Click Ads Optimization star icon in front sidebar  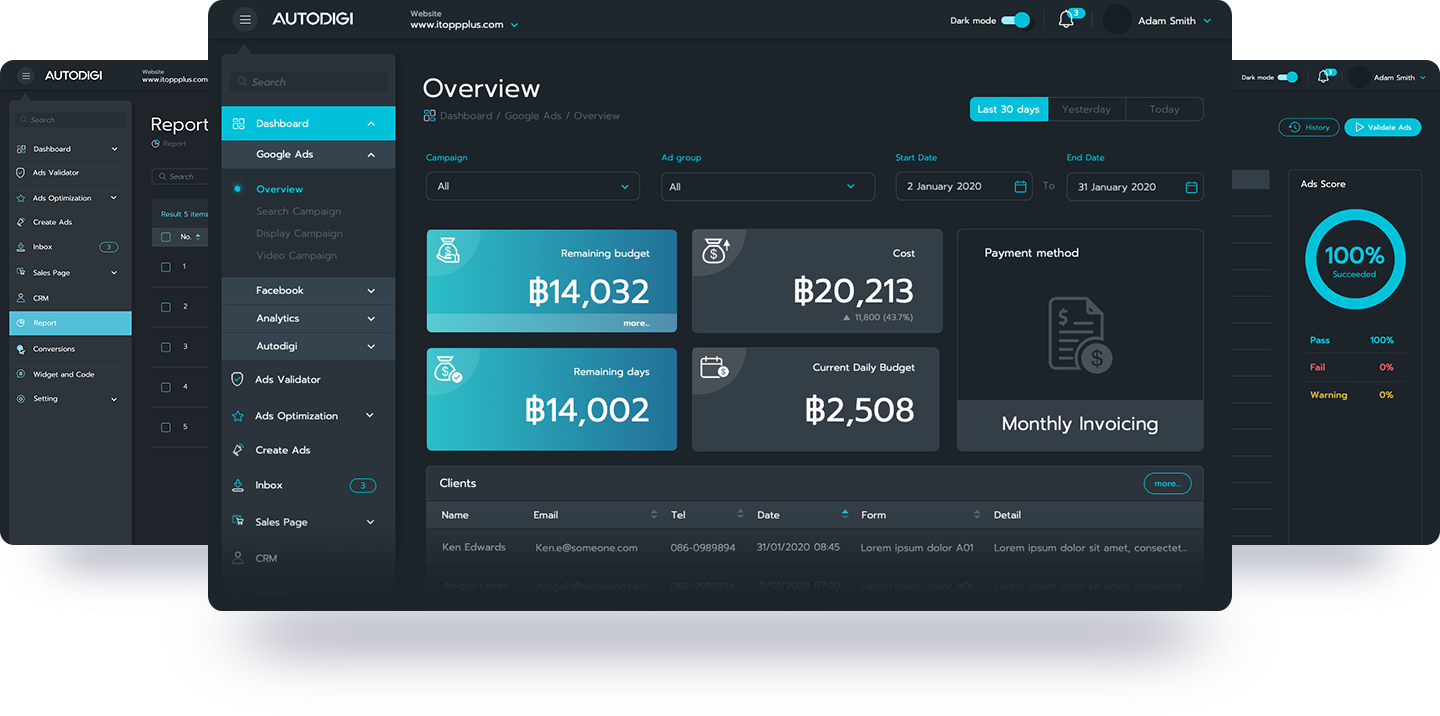click(x=238, y=416)
